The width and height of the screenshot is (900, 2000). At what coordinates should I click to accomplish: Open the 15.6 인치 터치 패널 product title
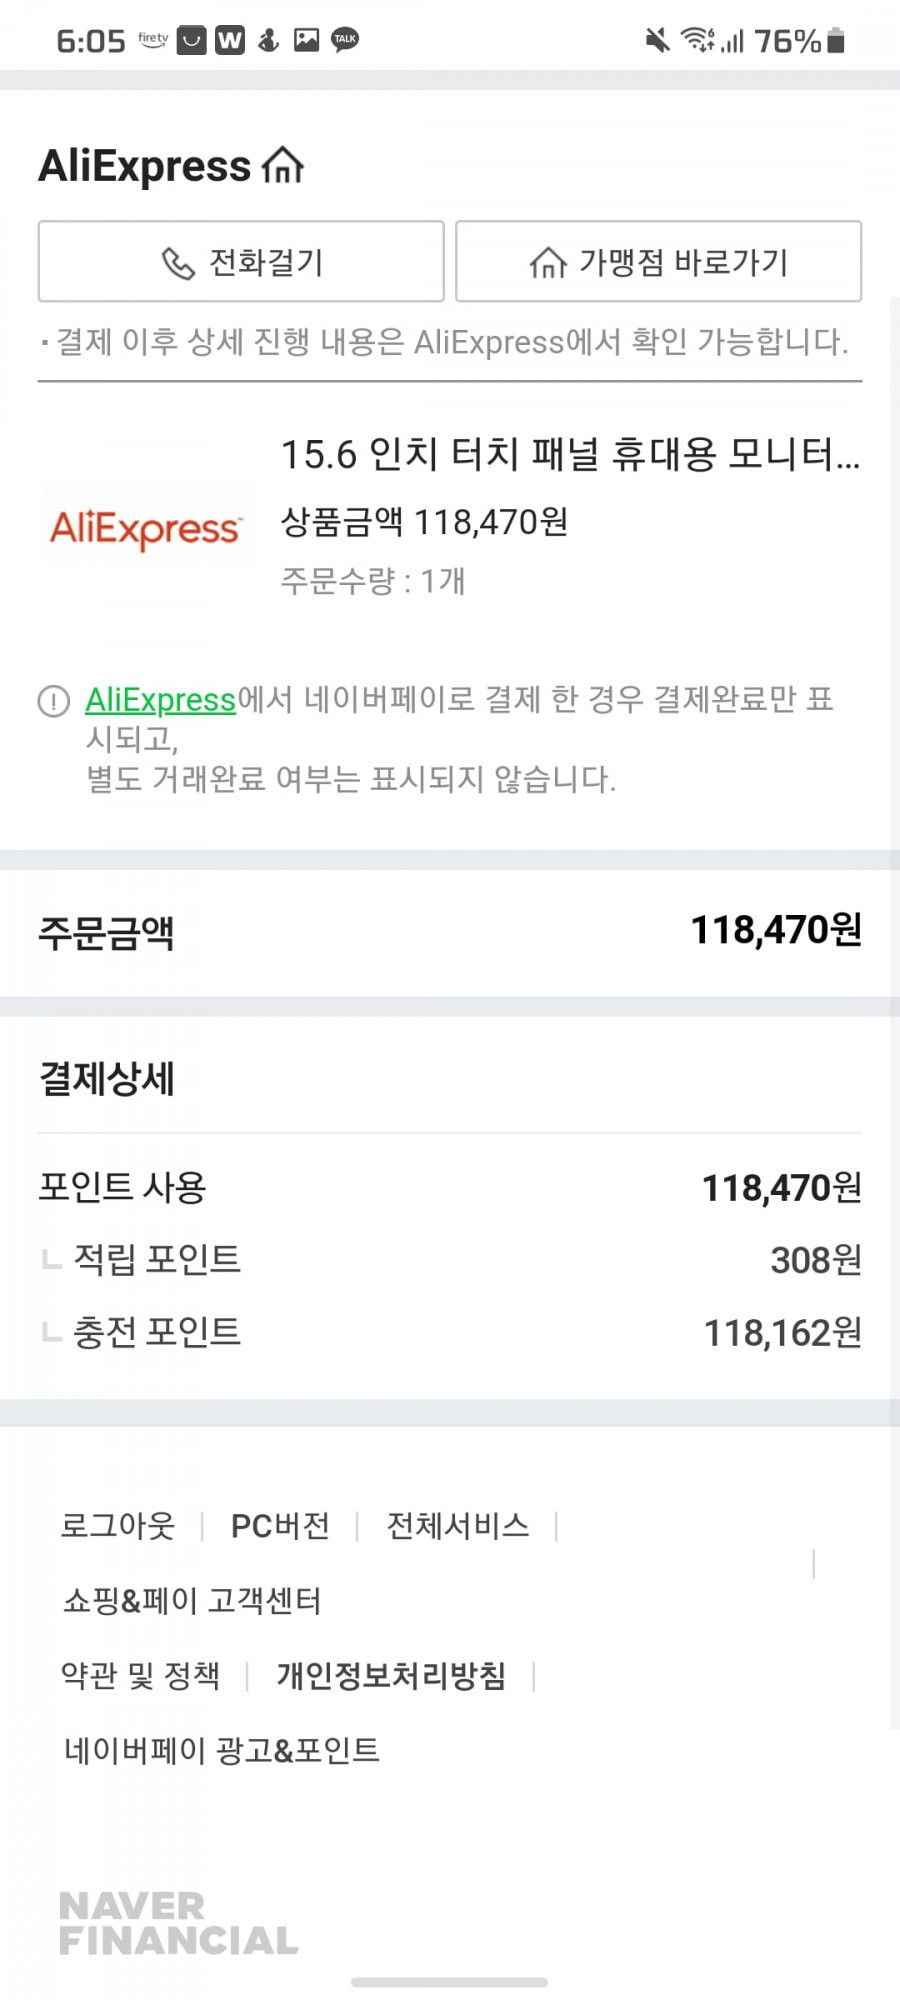[x=570, y=455]
